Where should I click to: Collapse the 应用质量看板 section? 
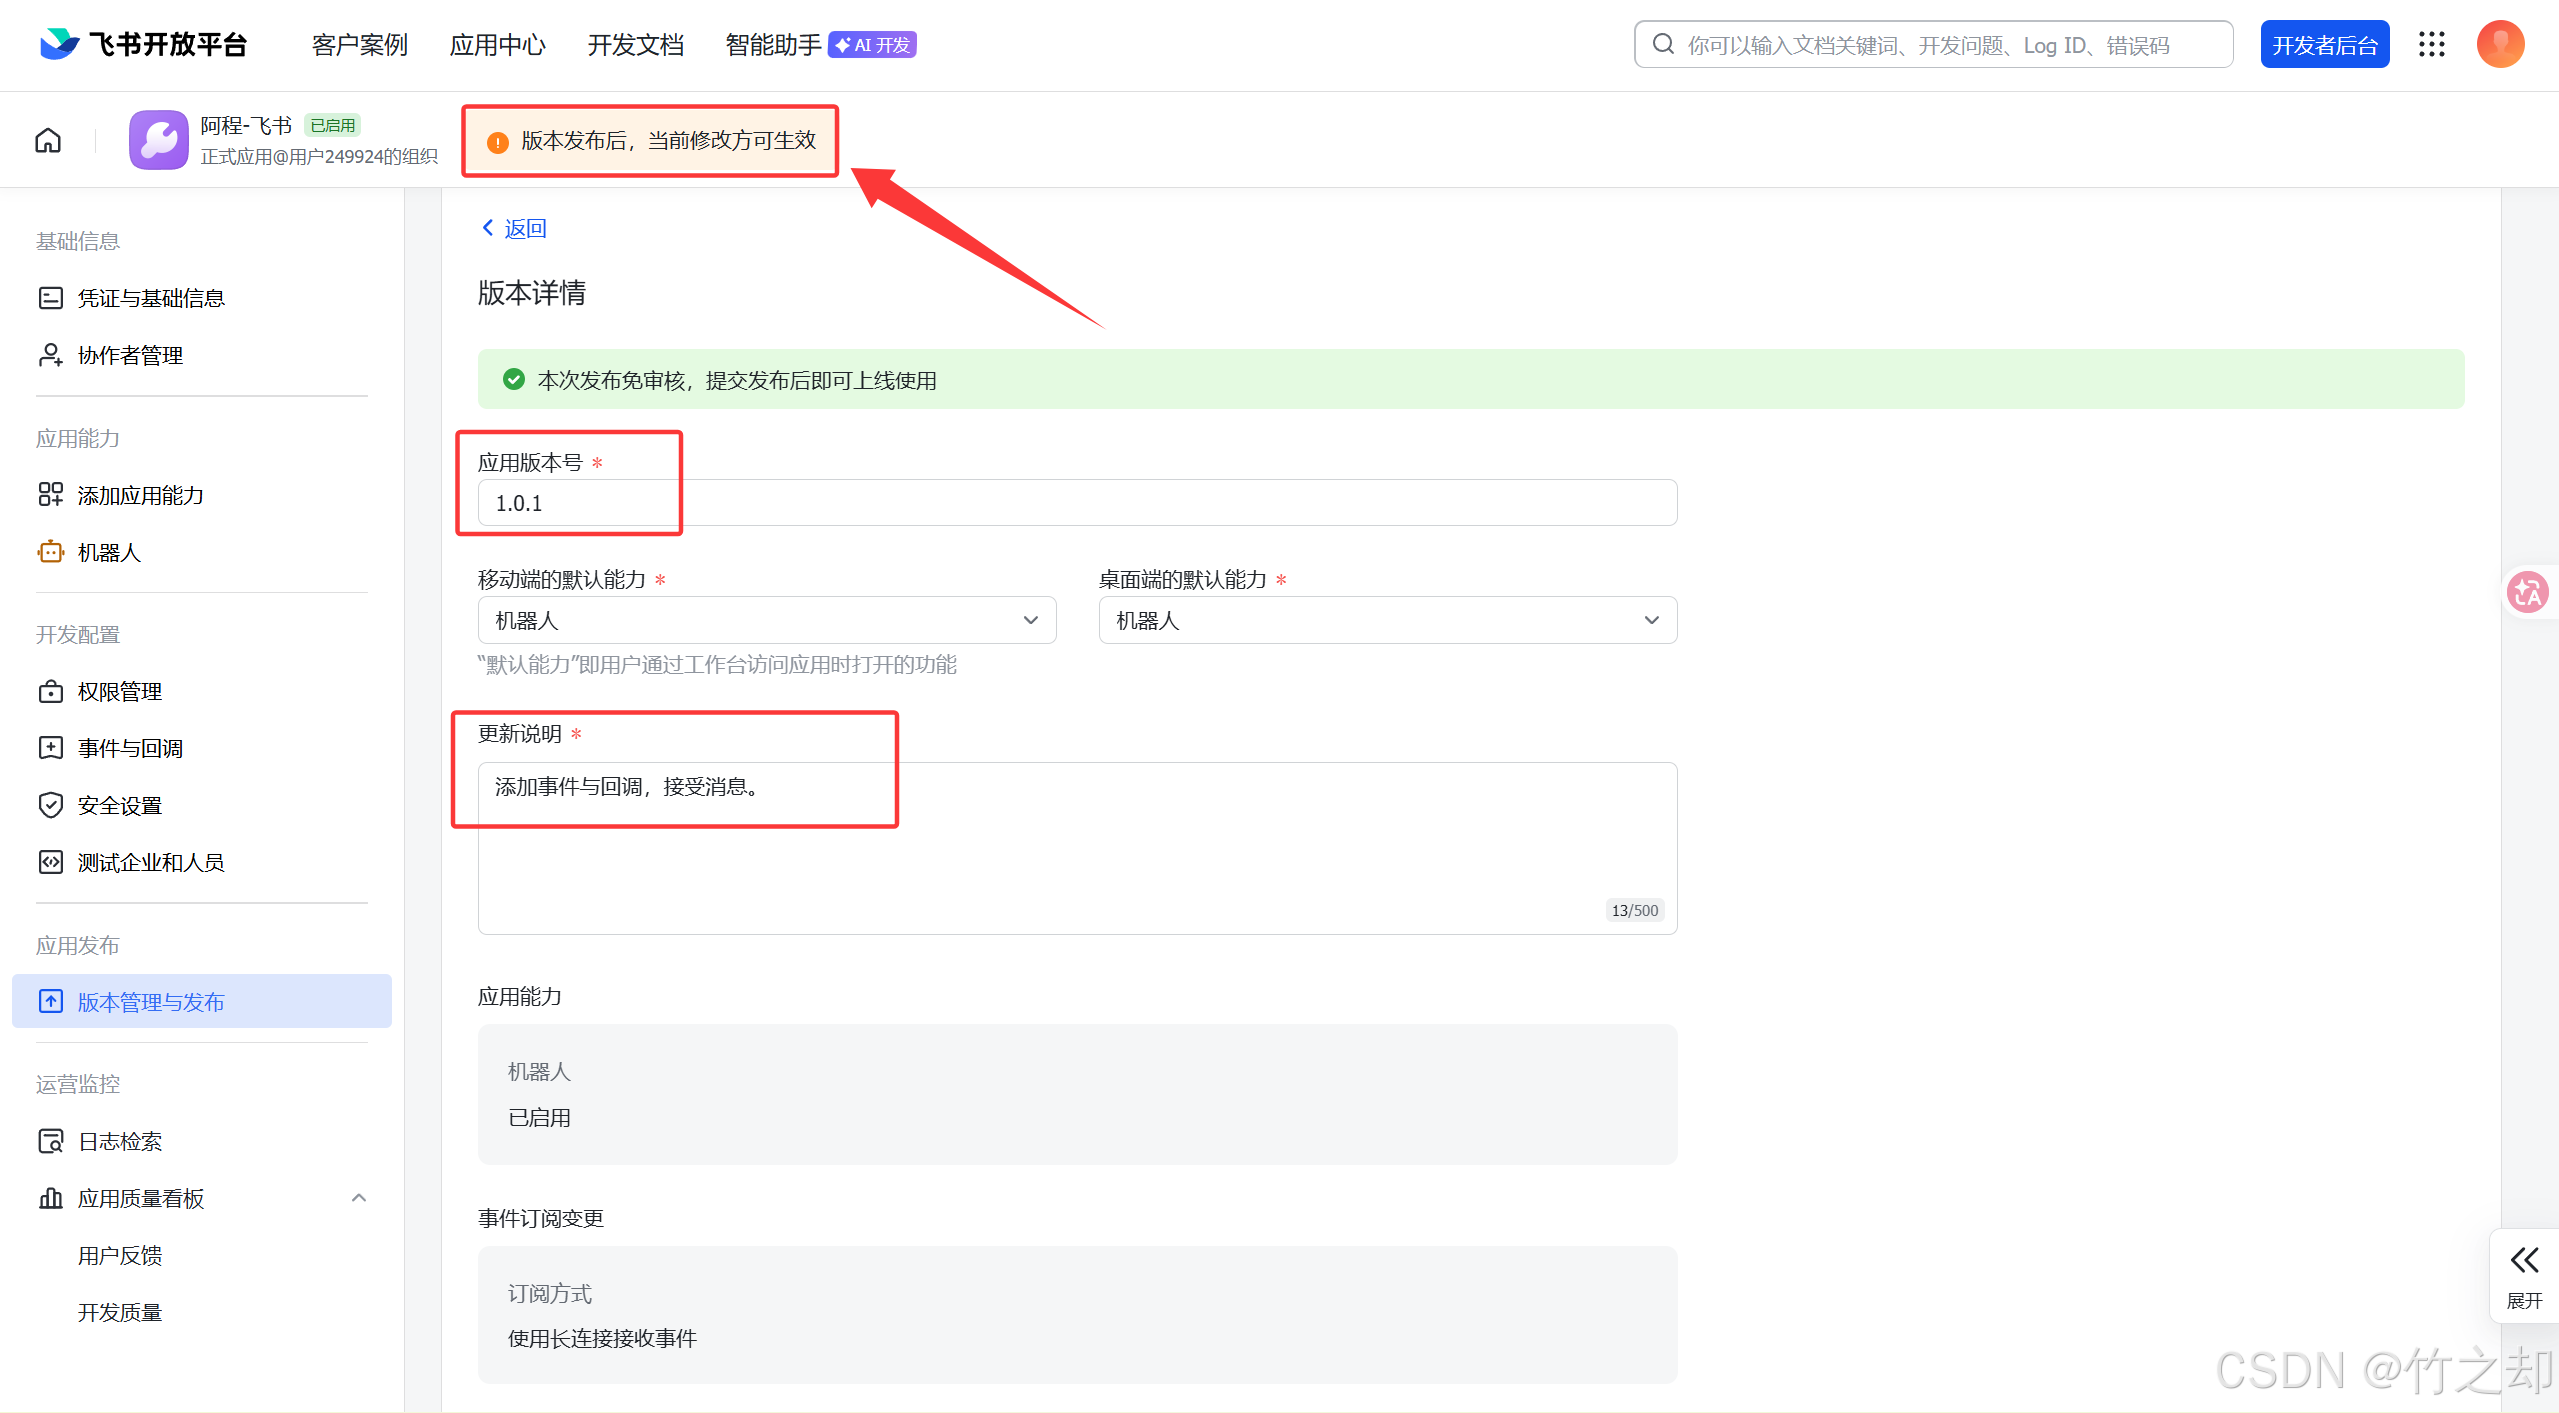click(x=359, y=1198)
